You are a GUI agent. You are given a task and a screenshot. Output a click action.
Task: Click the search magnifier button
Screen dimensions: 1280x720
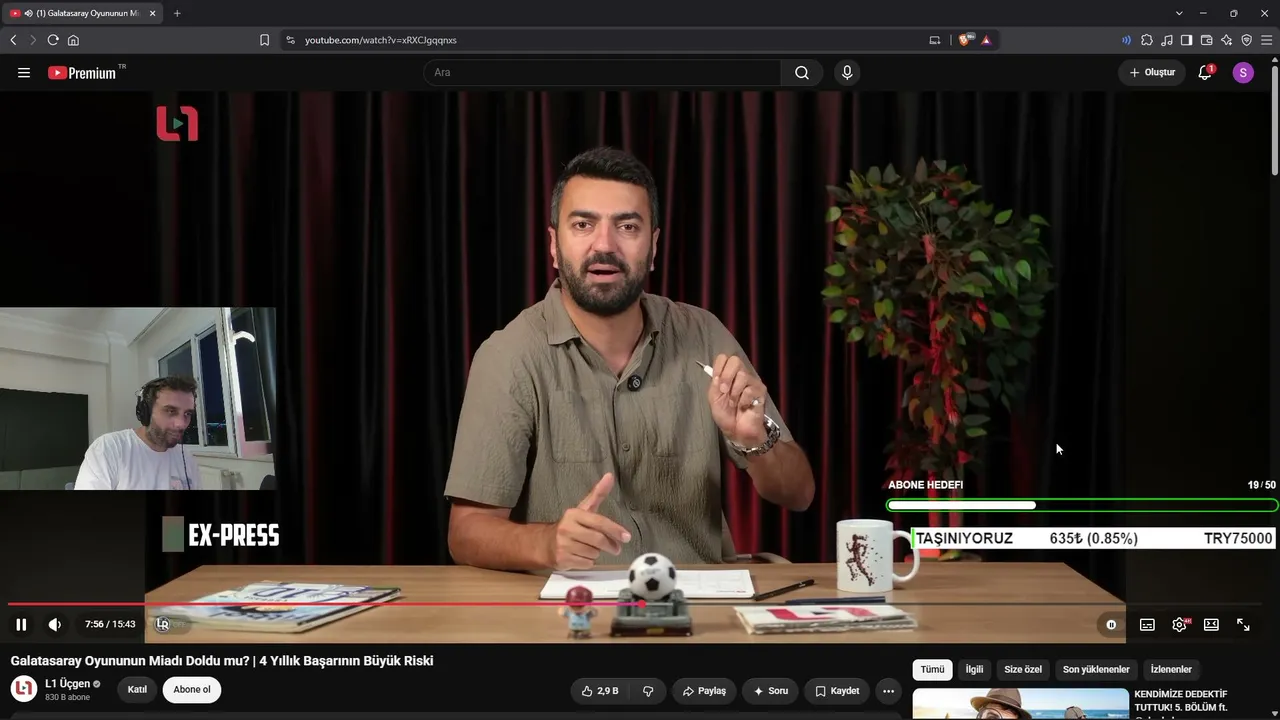tap(802, 72)
